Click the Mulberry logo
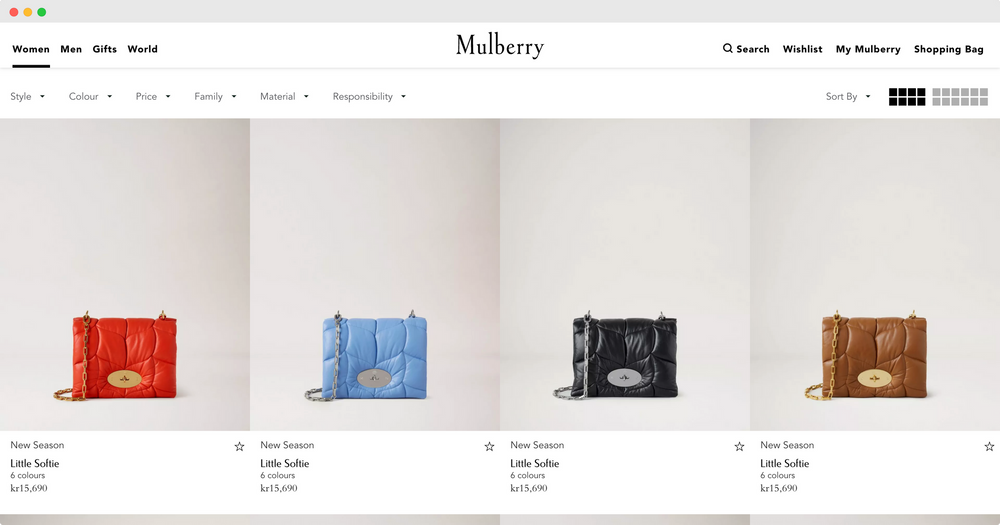The height and width of the screenshot is (525, 1000). click(x=500, y=46)
